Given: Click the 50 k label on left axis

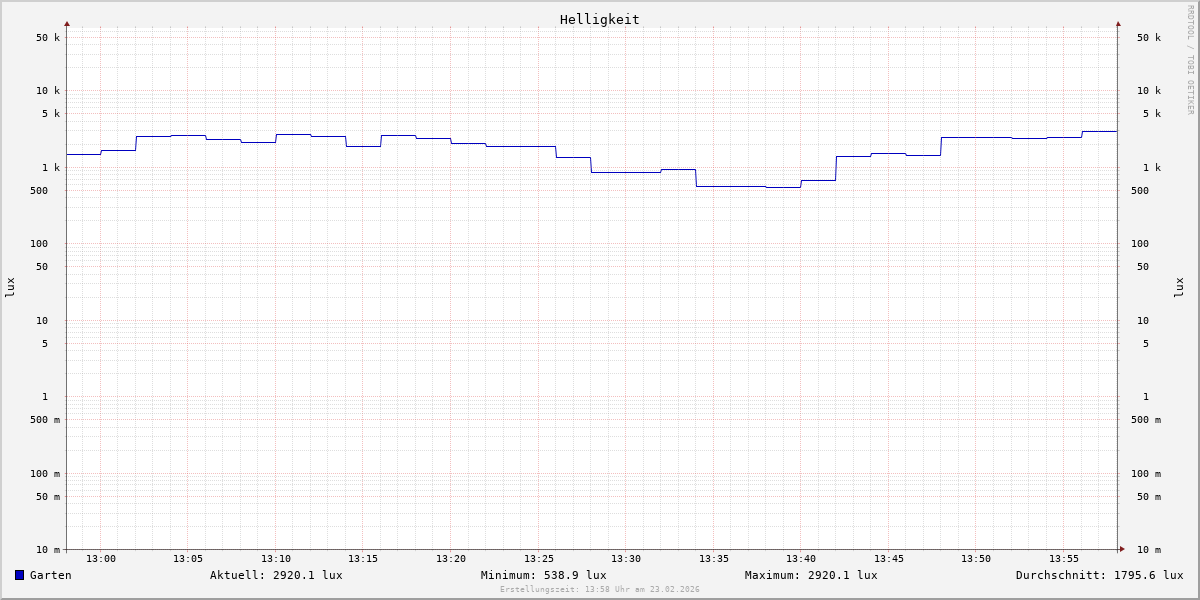Looking at the screenshot, I should click(48, 38).
